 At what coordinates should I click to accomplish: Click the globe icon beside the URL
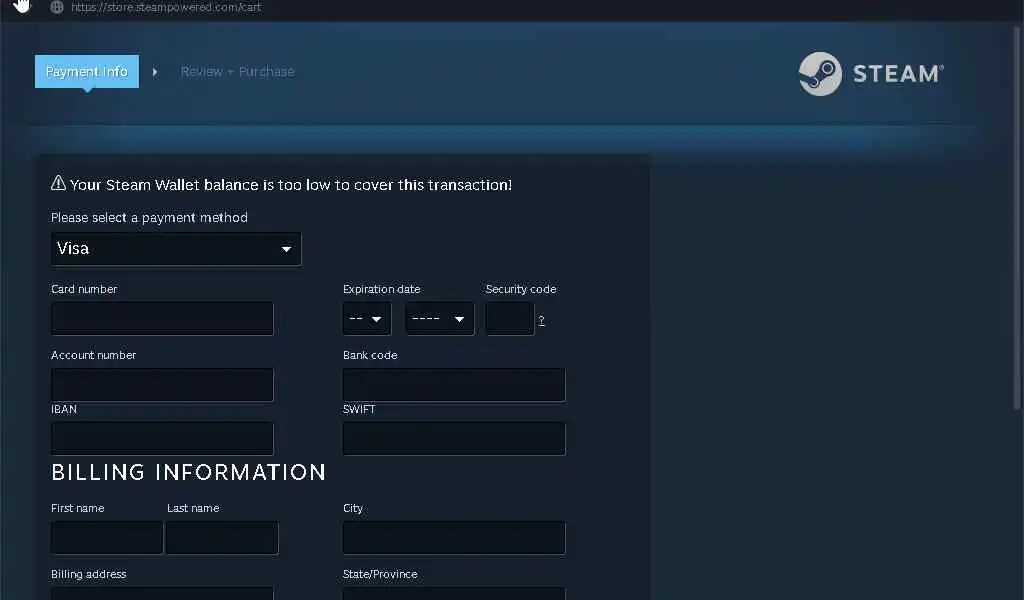(x=57, y=7)
